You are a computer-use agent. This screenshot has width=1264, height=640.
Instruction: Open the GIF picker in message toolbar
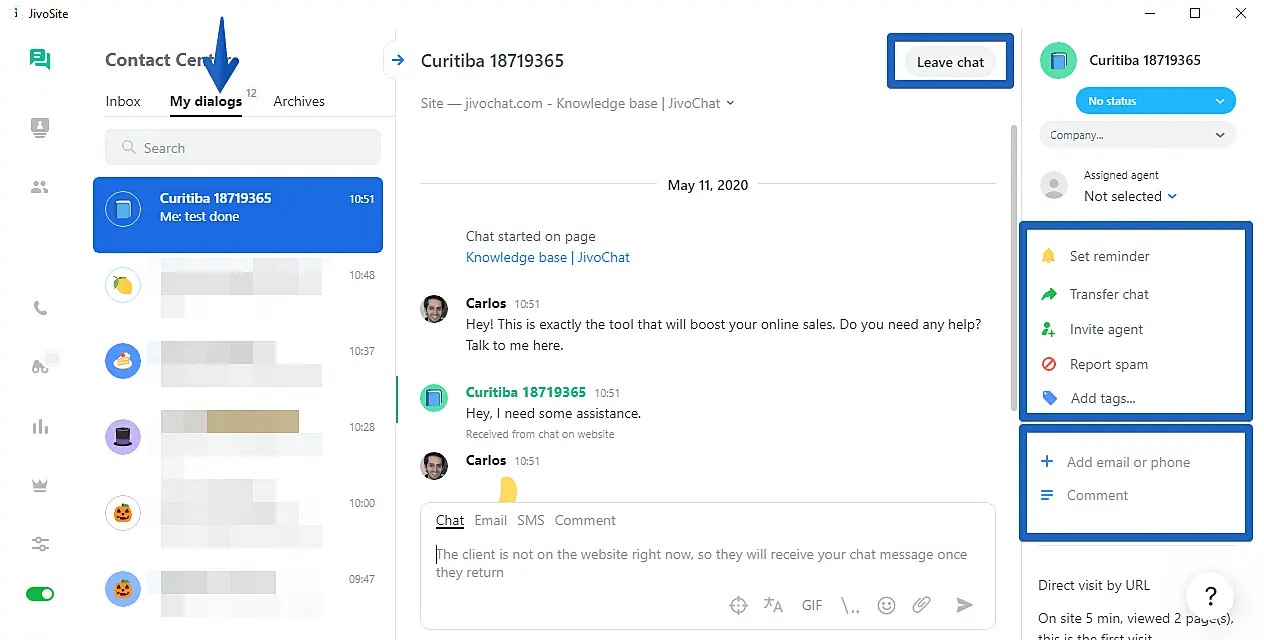811,605
